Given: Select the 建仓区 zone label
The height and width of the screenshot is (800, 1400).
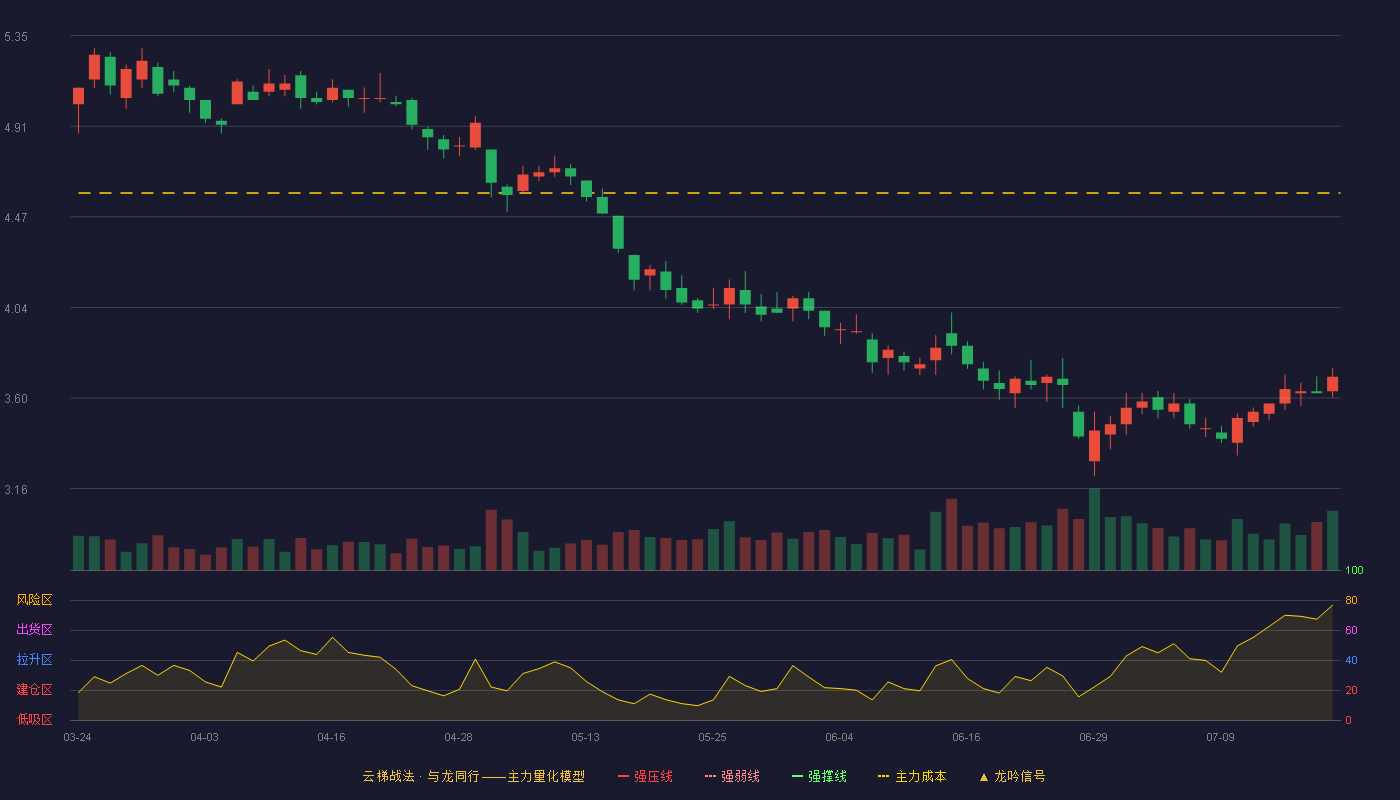Looking at the screenshot, I should click(34, 690).
